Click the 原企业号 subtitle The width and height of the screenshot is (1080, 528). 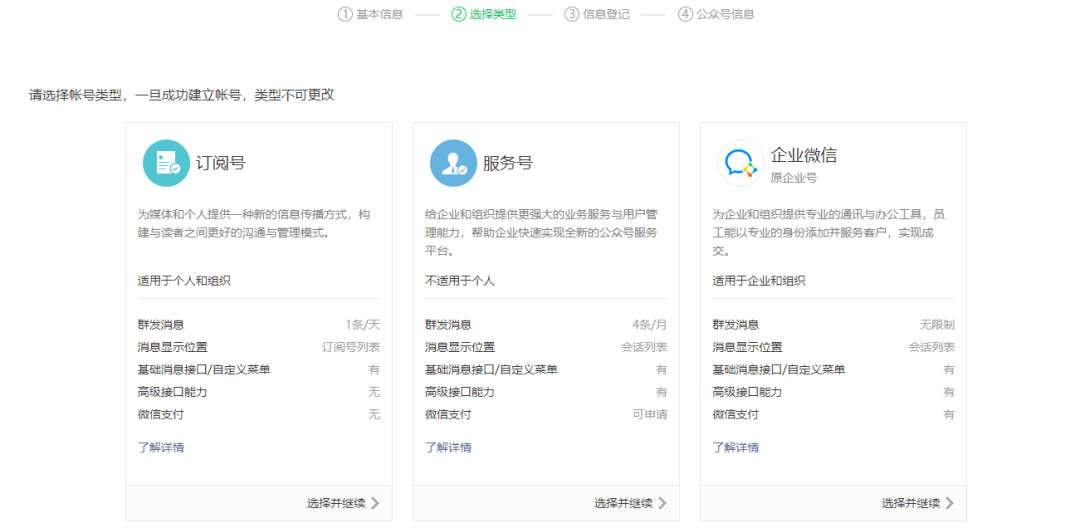793,178
